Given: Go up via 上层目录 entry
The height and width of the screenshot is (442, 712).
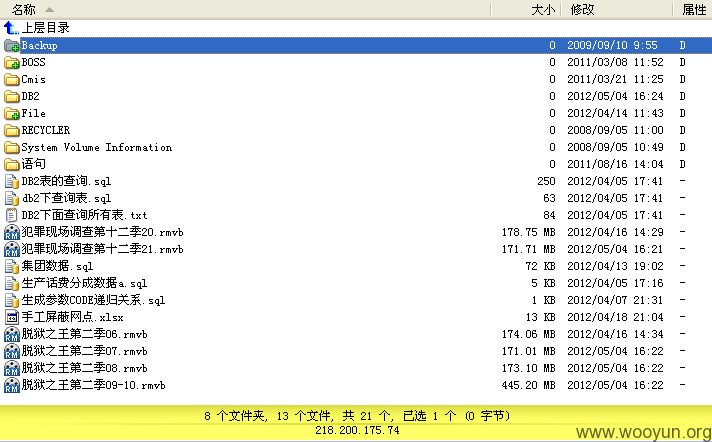Looking at the screenshot, I should (x=45, y=28).
